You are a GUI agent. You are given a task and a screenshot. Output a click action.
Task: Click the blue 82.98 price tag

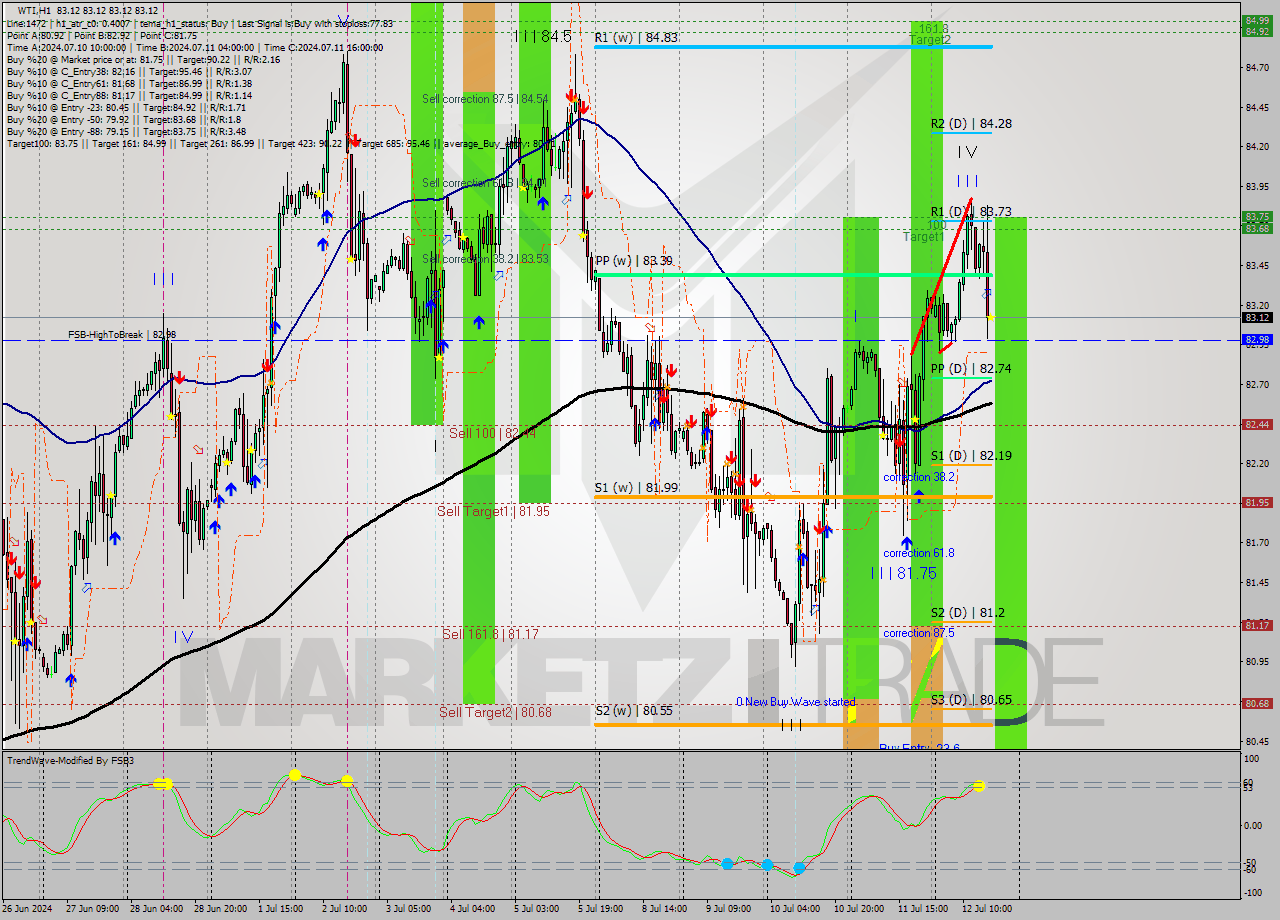pyautogui.click(x=1257, y=340)
